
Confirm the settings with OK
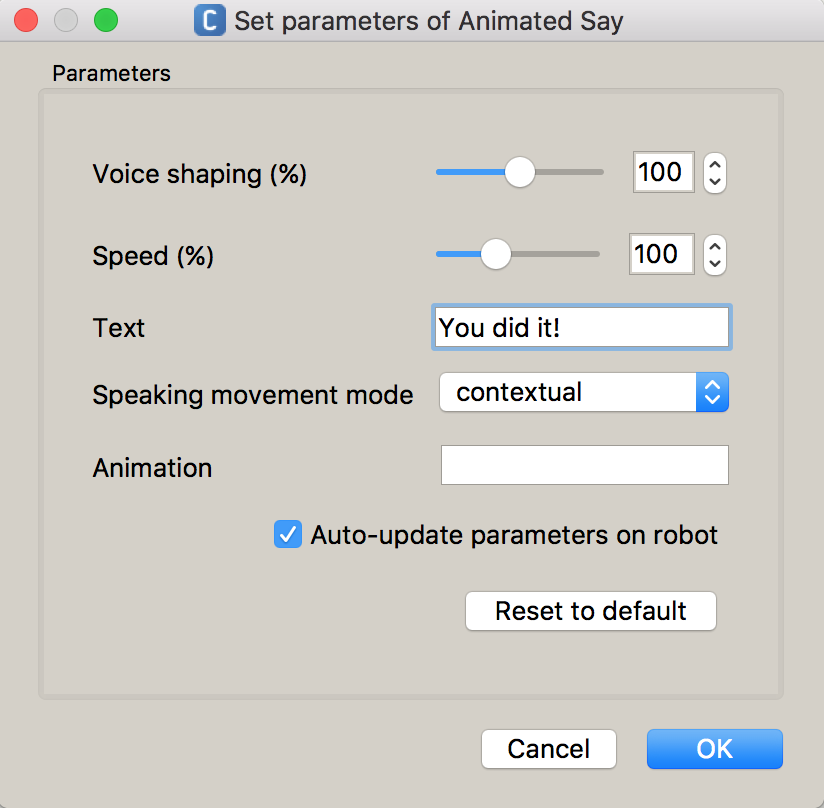(x=714, y=749)
